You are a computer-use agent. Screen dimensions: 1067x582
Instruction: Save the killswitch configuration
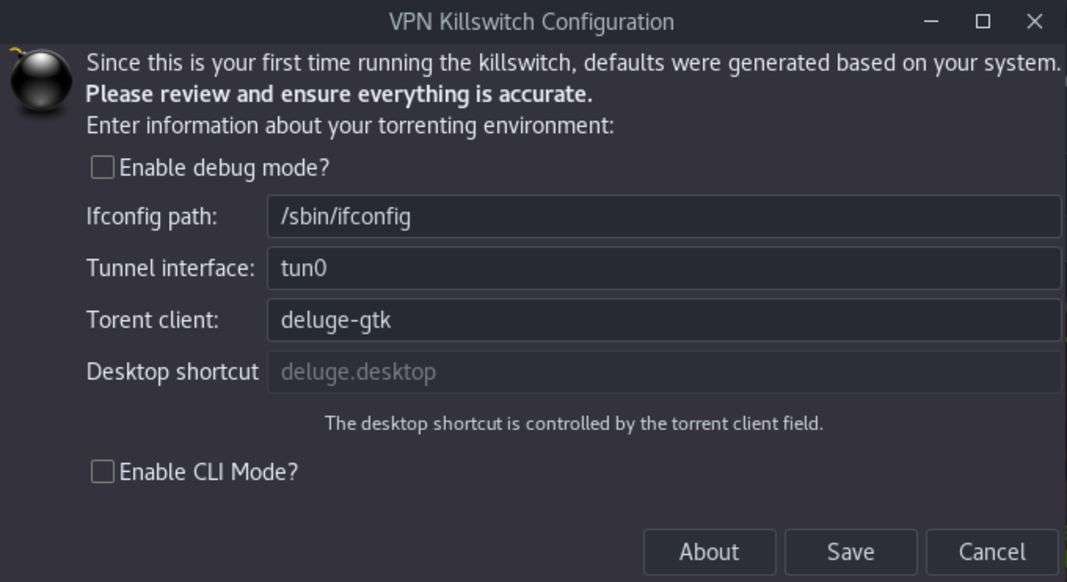pyautogui.click(x=851, y=552)
